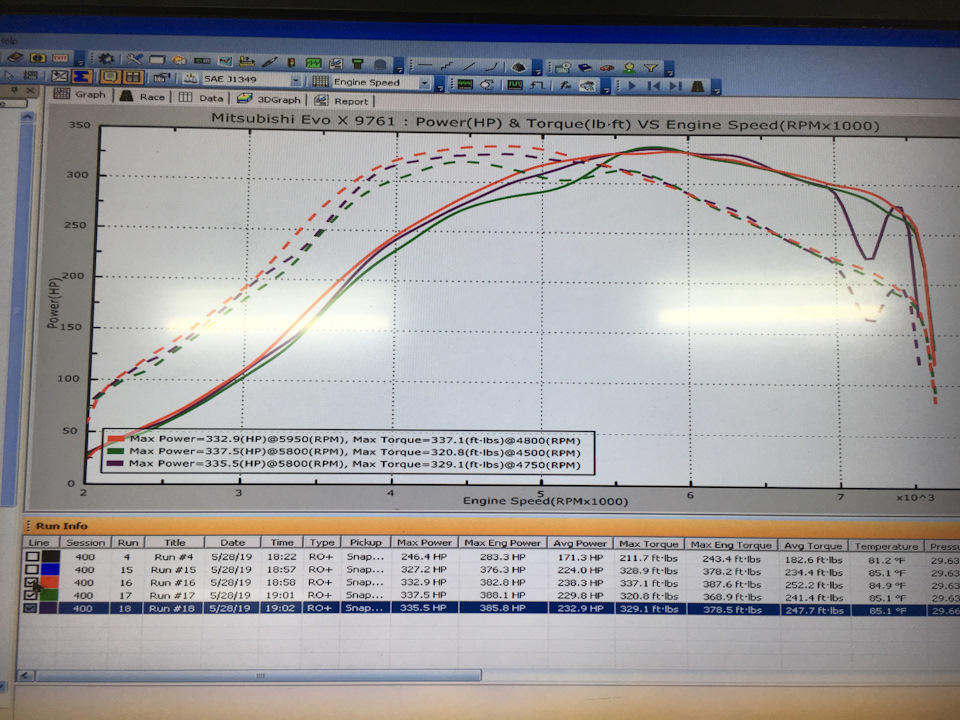
Task: Click the blue book database icon
Action: 585,67
